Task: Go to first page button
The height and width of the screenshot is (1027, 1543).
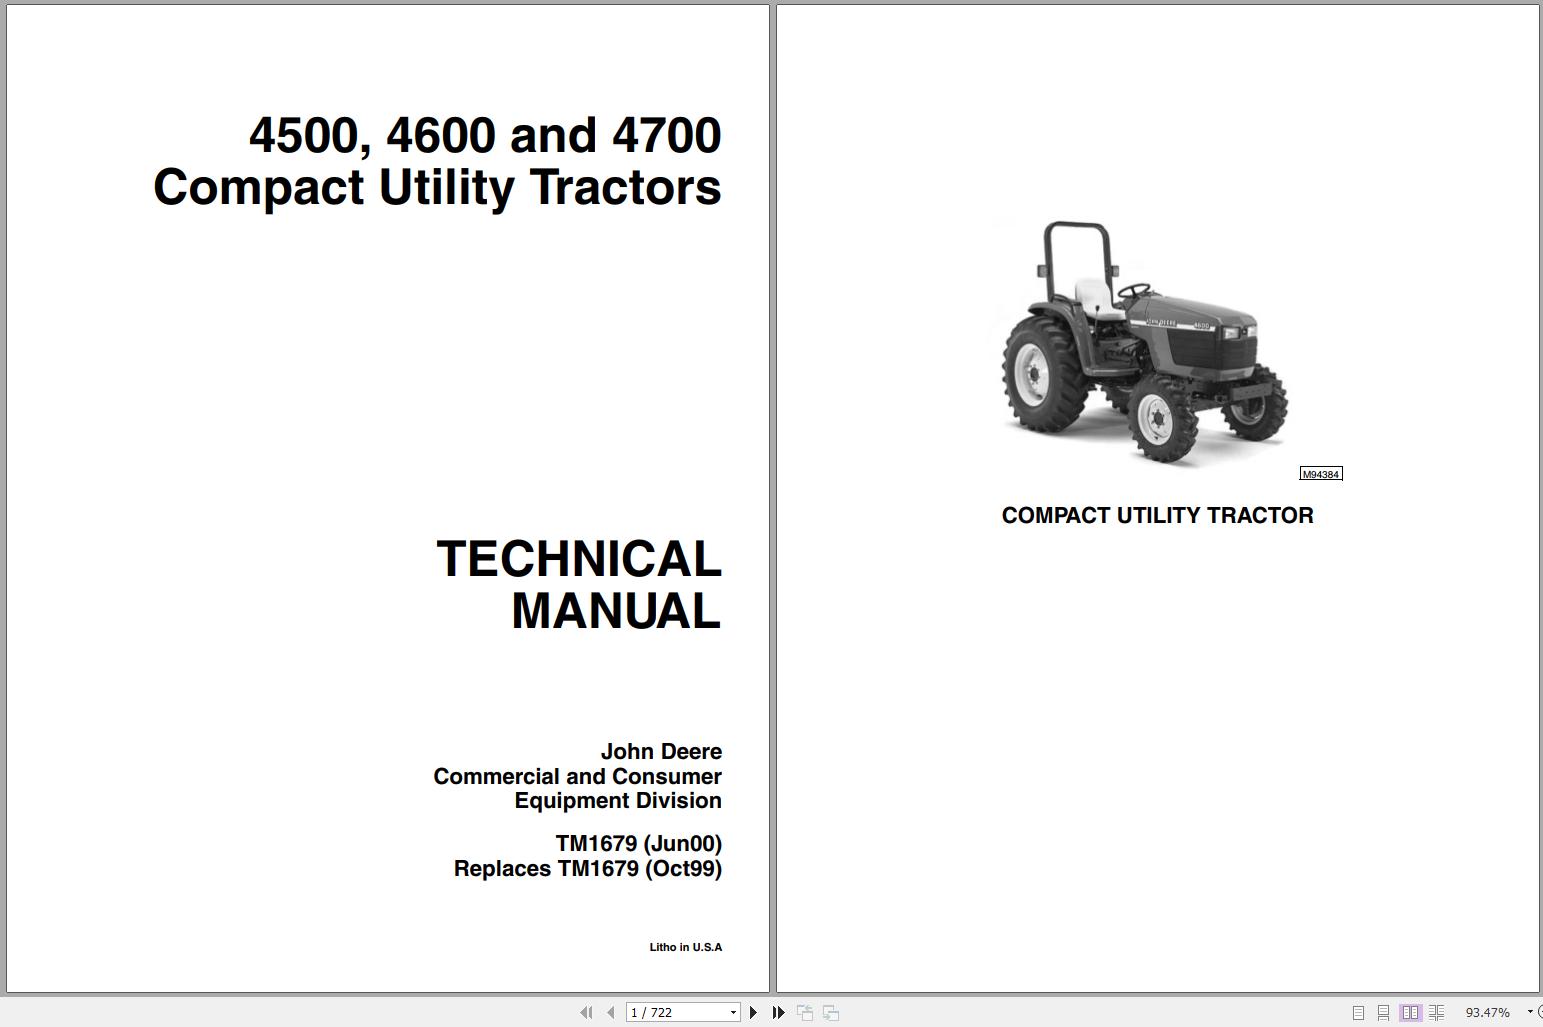Action: click(x=586, y=1013)
